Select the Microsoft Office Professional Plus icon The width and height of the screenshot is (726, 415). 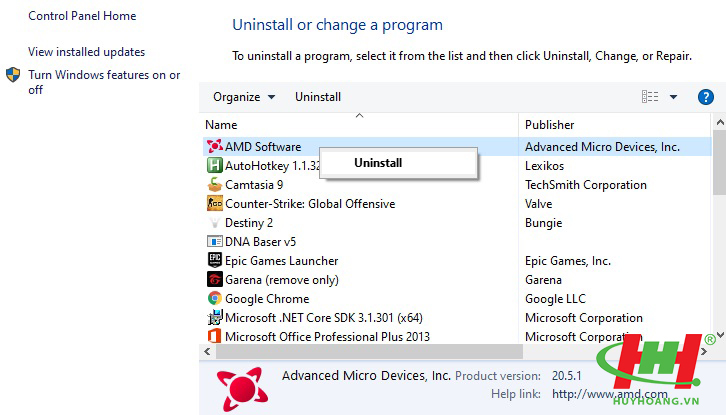click(x=214, y=336)
